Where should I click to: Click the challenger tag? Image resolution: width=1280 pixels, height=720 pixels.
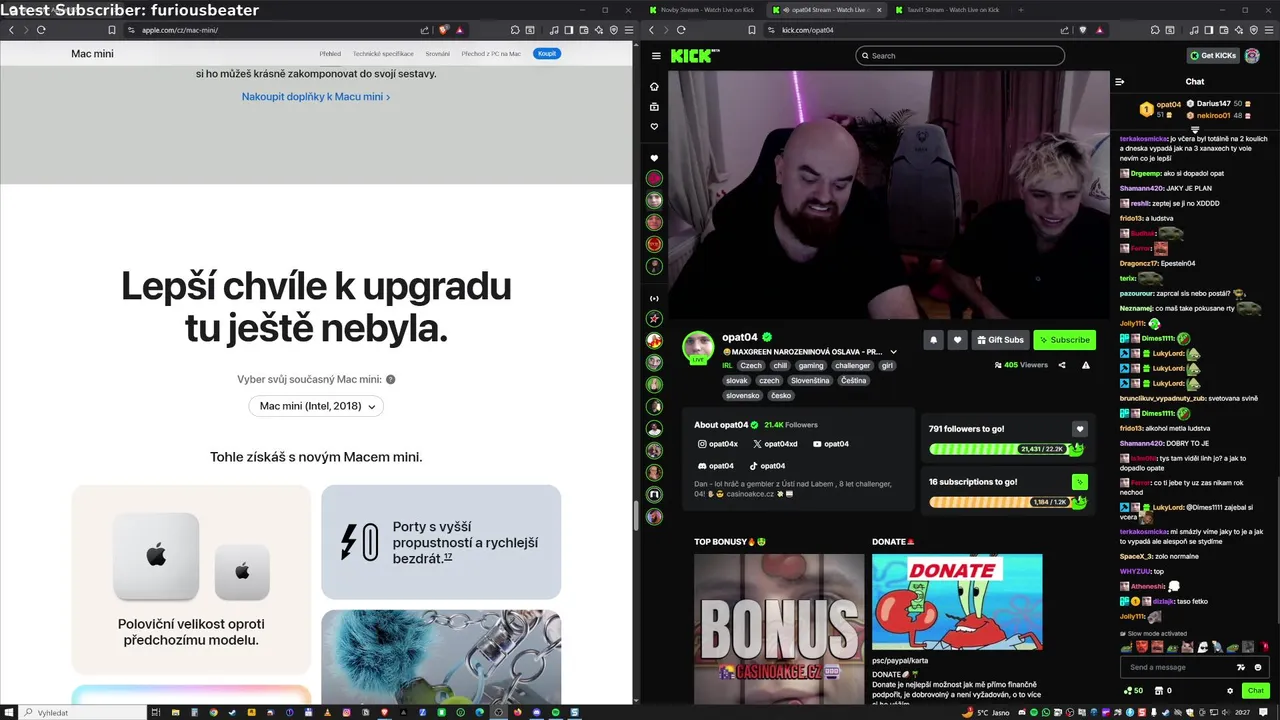pyautogui.click(x=853, y=366)
